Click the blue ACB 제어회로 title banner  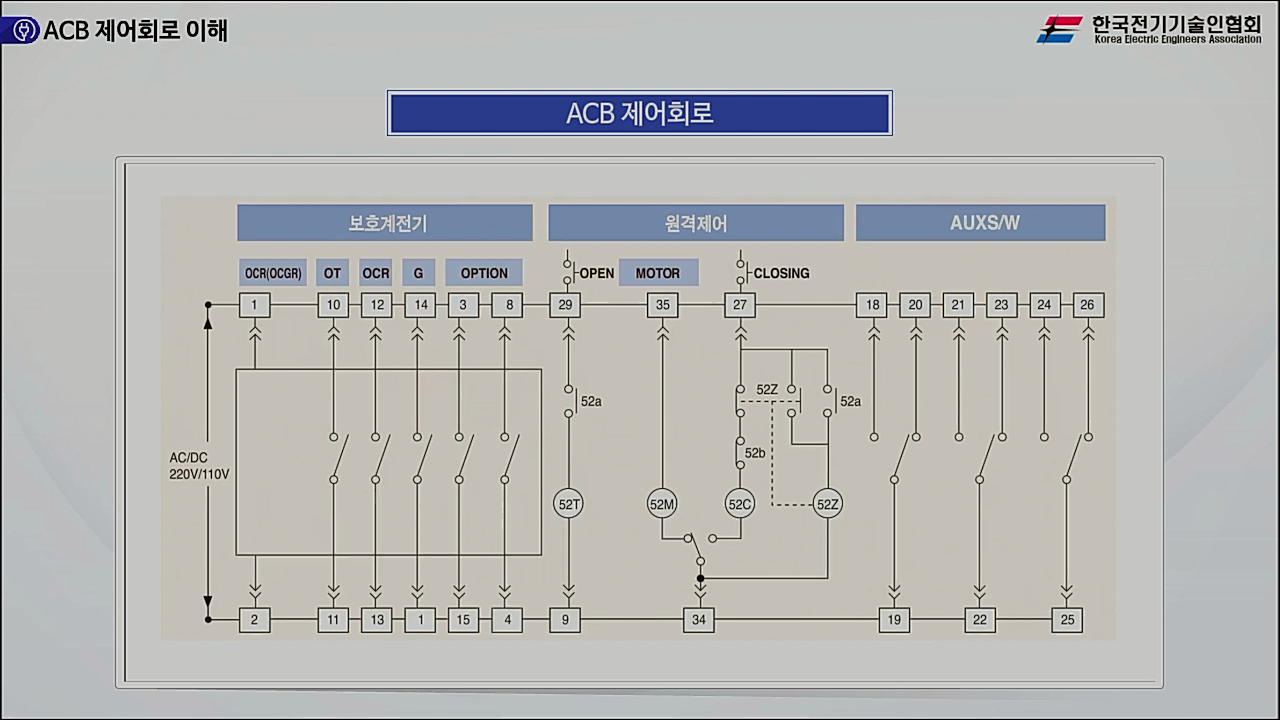click(639, 113)
